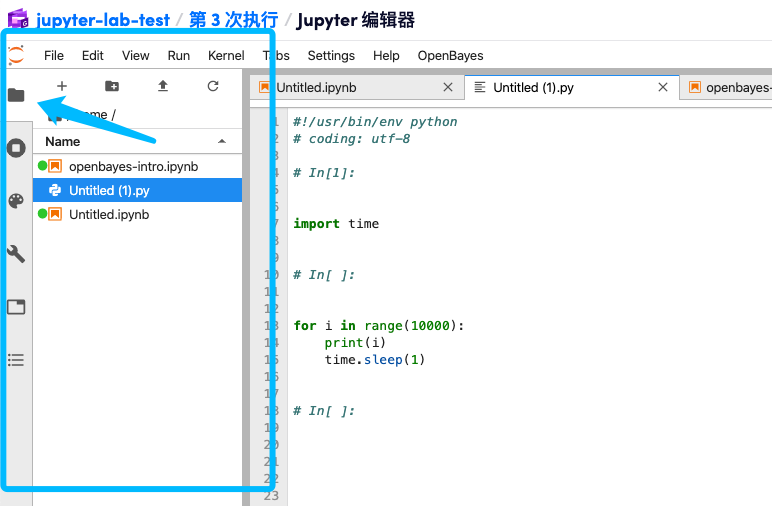Open the OpenBayes menu

[x=450, y=56]
